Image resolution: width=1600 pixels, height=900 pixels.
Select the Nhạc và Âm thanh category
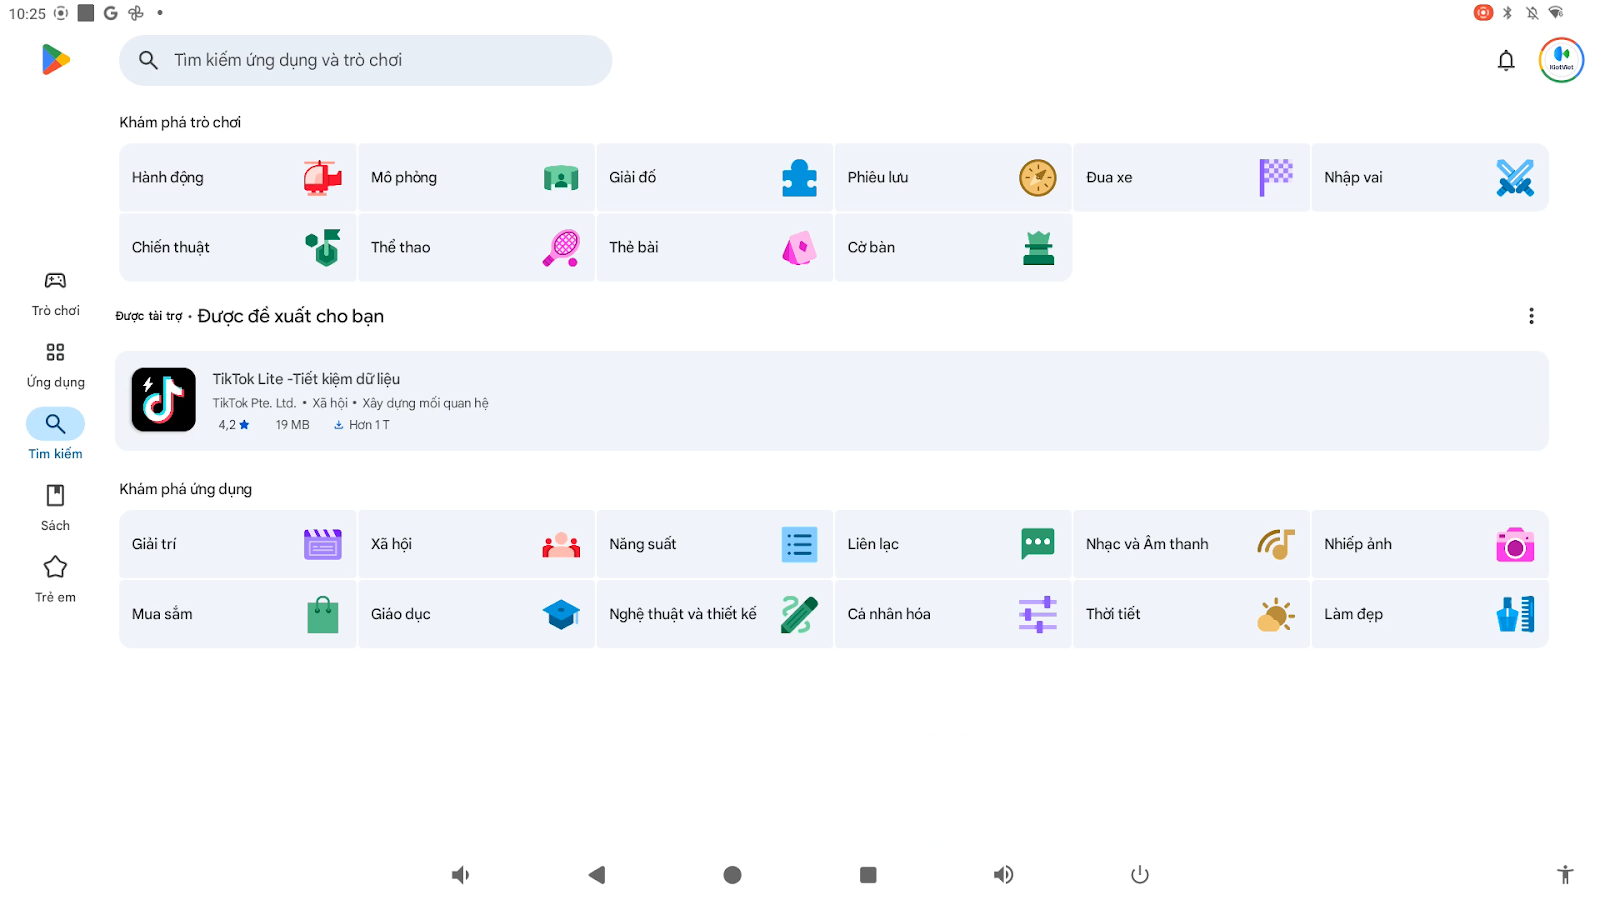(x=1190, y=545)
